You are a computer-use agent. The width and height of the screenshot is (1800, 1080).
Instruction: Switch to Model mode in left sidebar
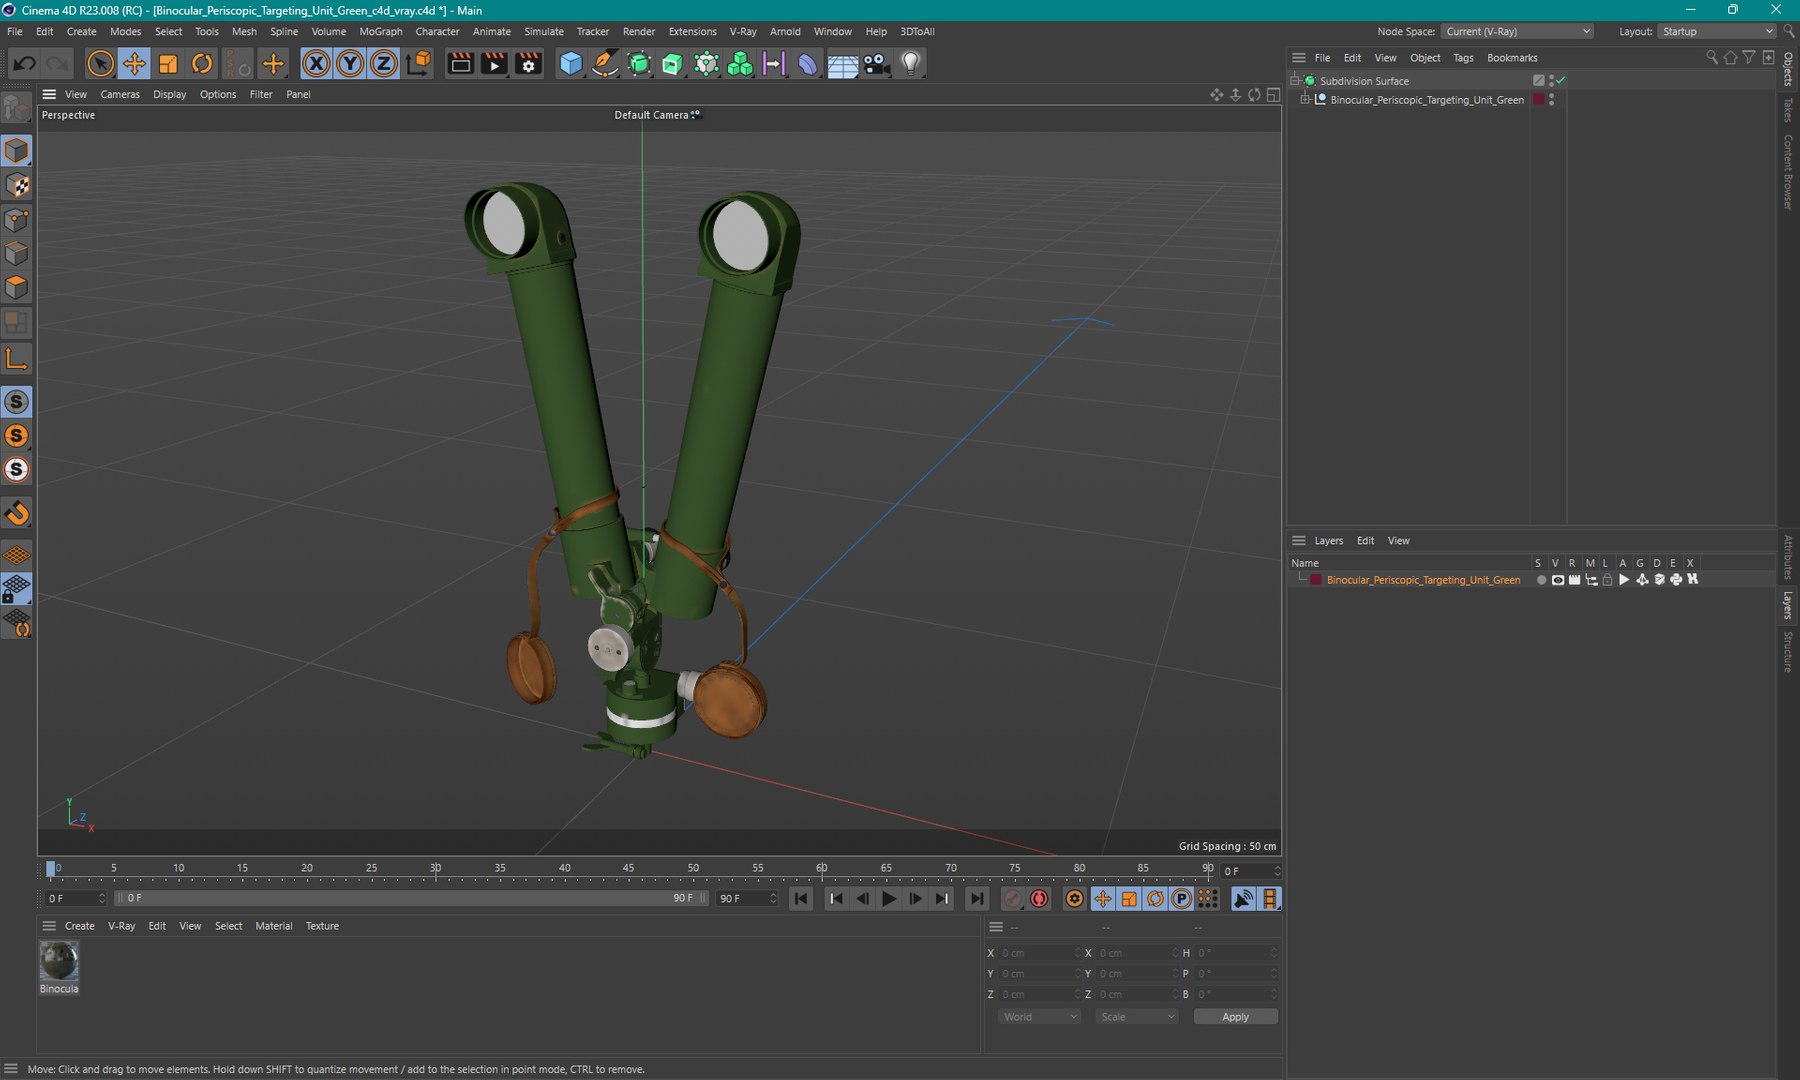point(17,151)
